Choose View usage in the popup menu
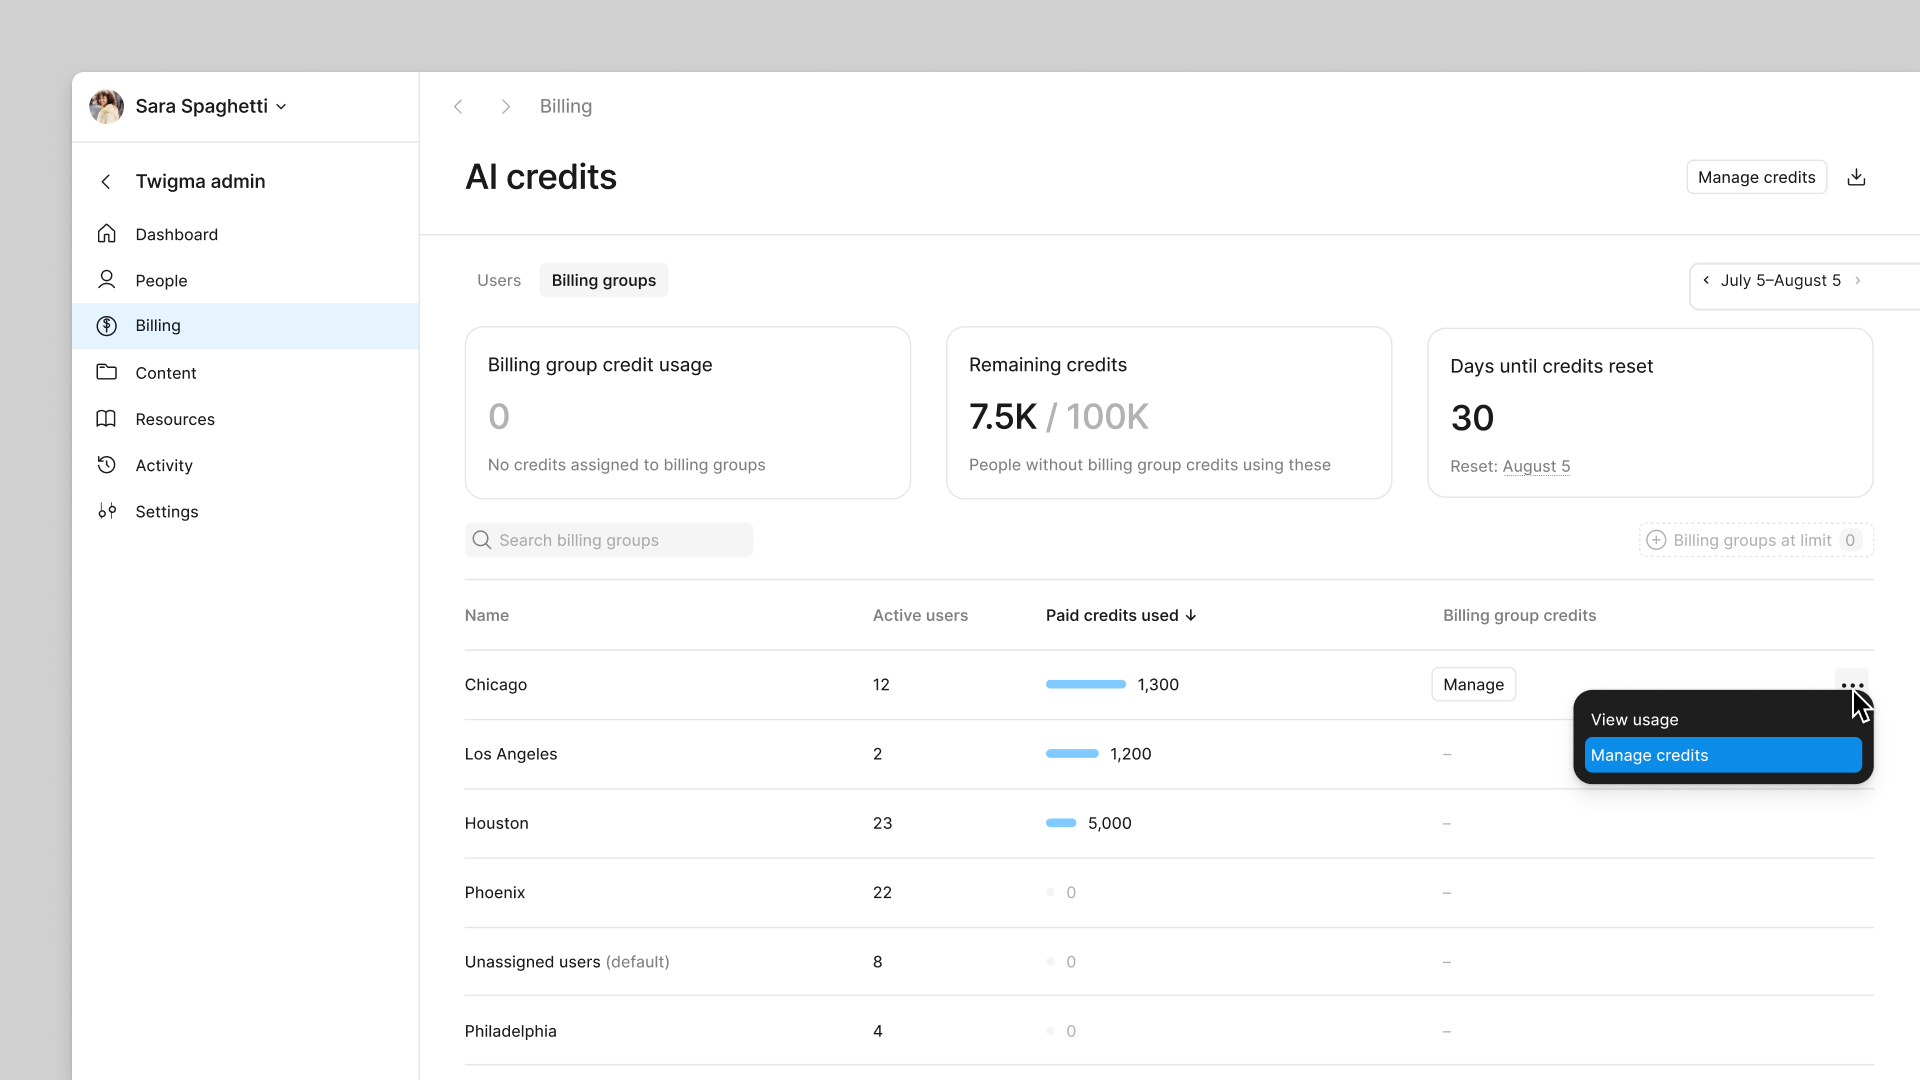1920x1080 pixels. pyautogui.click(x=1634, y=719)
